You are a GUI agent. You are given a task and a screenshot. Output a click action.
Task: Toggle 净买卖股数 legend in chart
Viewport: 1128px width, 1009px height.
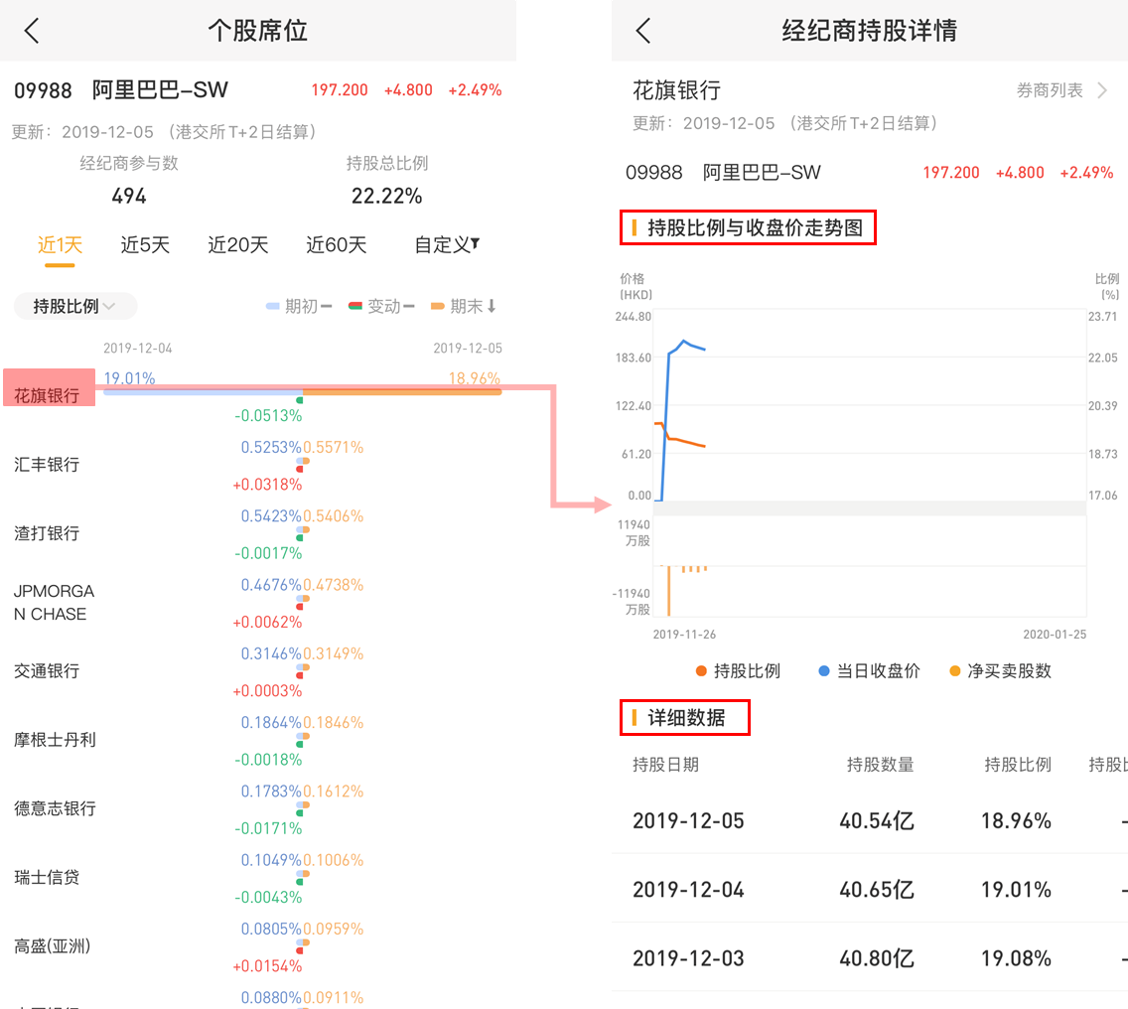(x=1001, y=671)
